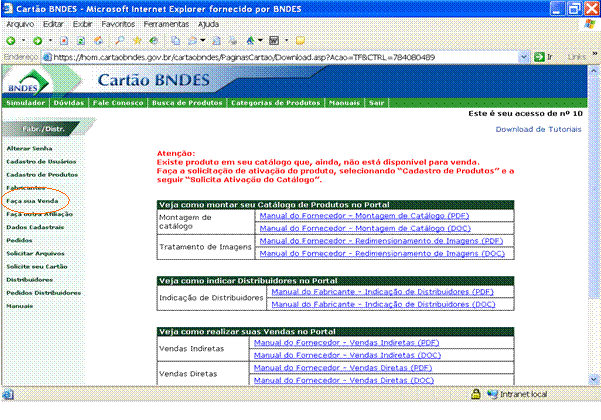Click the page icon in the address bar
The image size is (601, 420).
click(48, 57)
